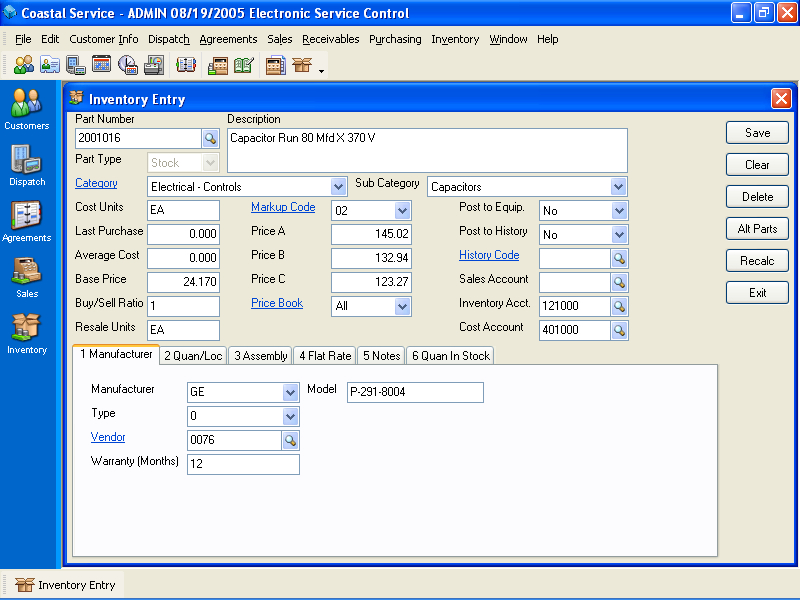800x600 pixels.
Task: Click the Description text field
Action: (x=427, y=151)
